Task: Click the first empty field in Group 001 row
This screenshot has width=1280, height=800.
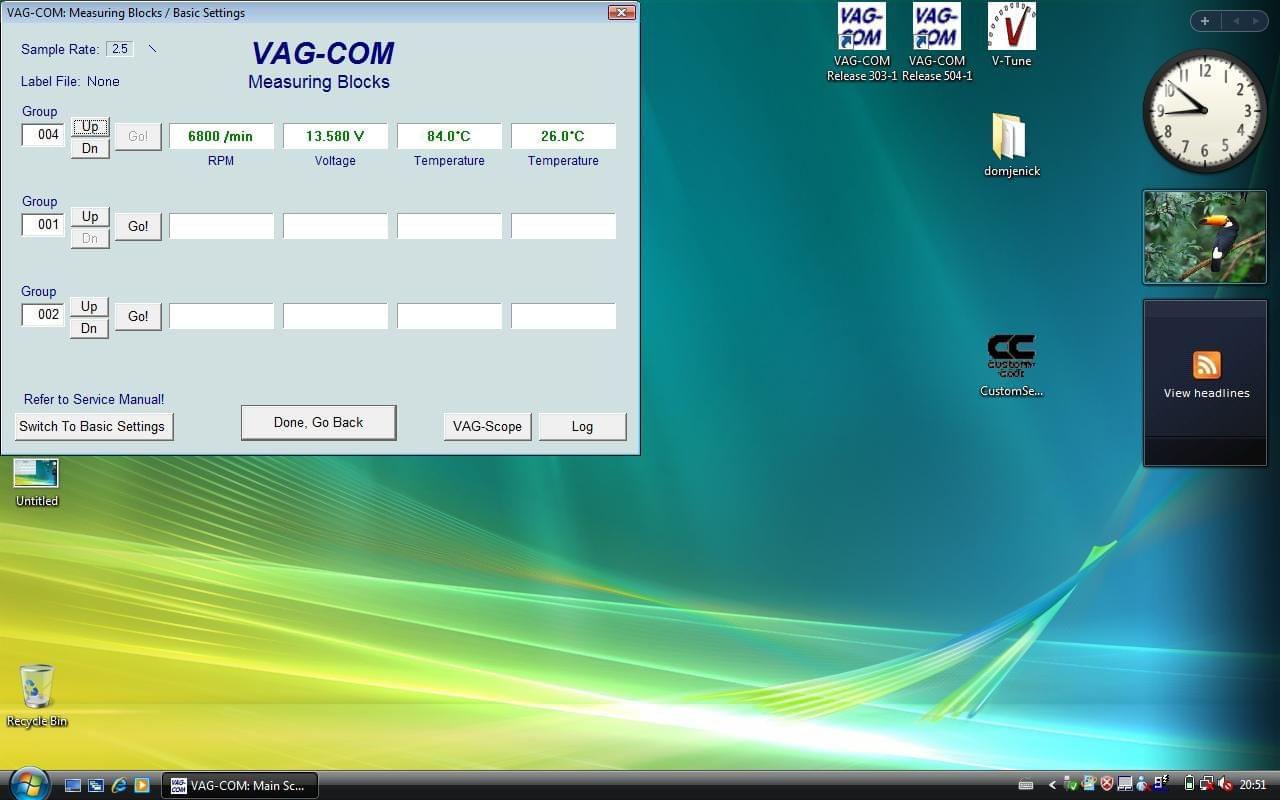Action: tap(221, 226)
